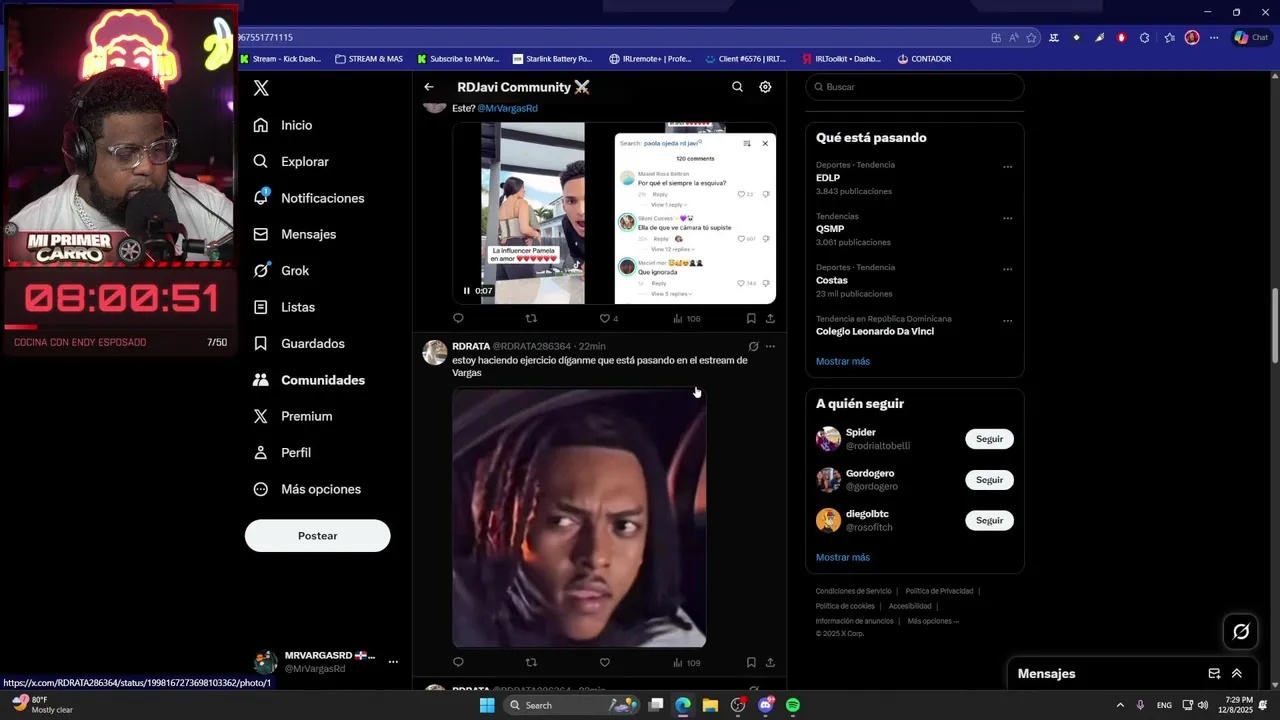Open Guardados bookmarks in the sidebar
The height and width of the screenshot is (720, 1280).
pos(299,343)
